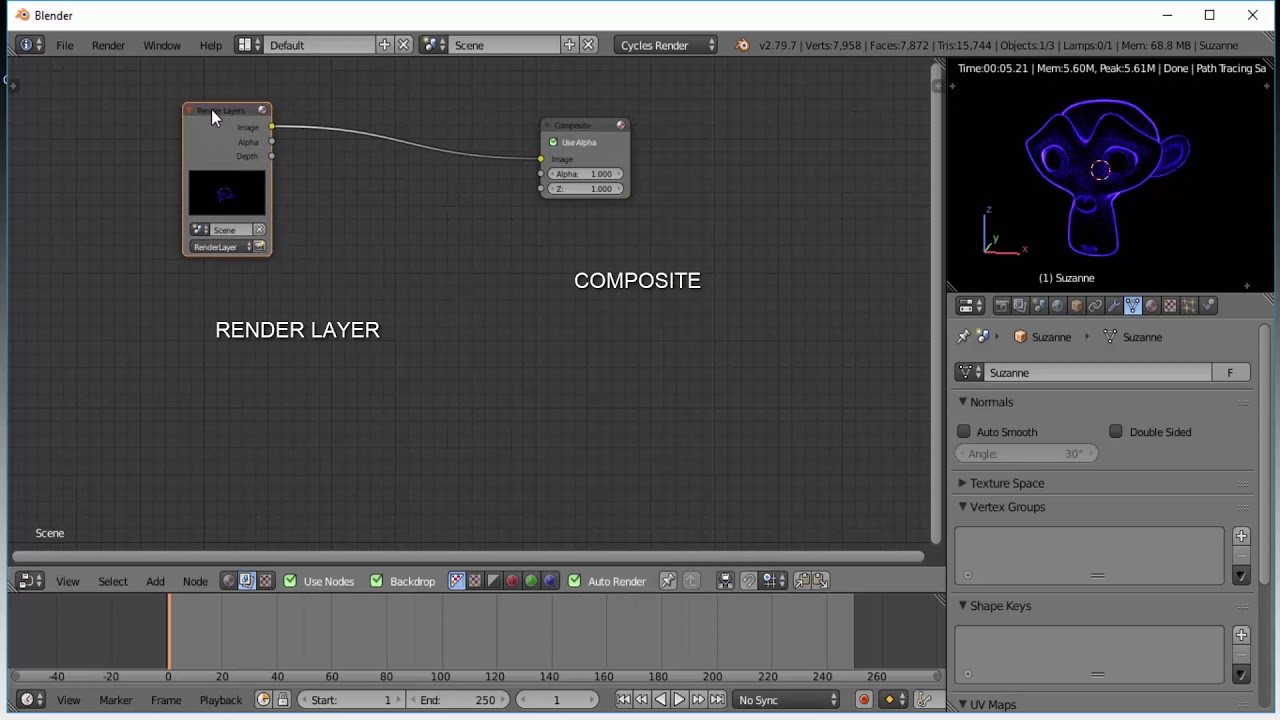This screenshot has width=1280, height=720.
Task: Open the Material properties tab (sphere icon)
Action: click(x=1151, y=306)
